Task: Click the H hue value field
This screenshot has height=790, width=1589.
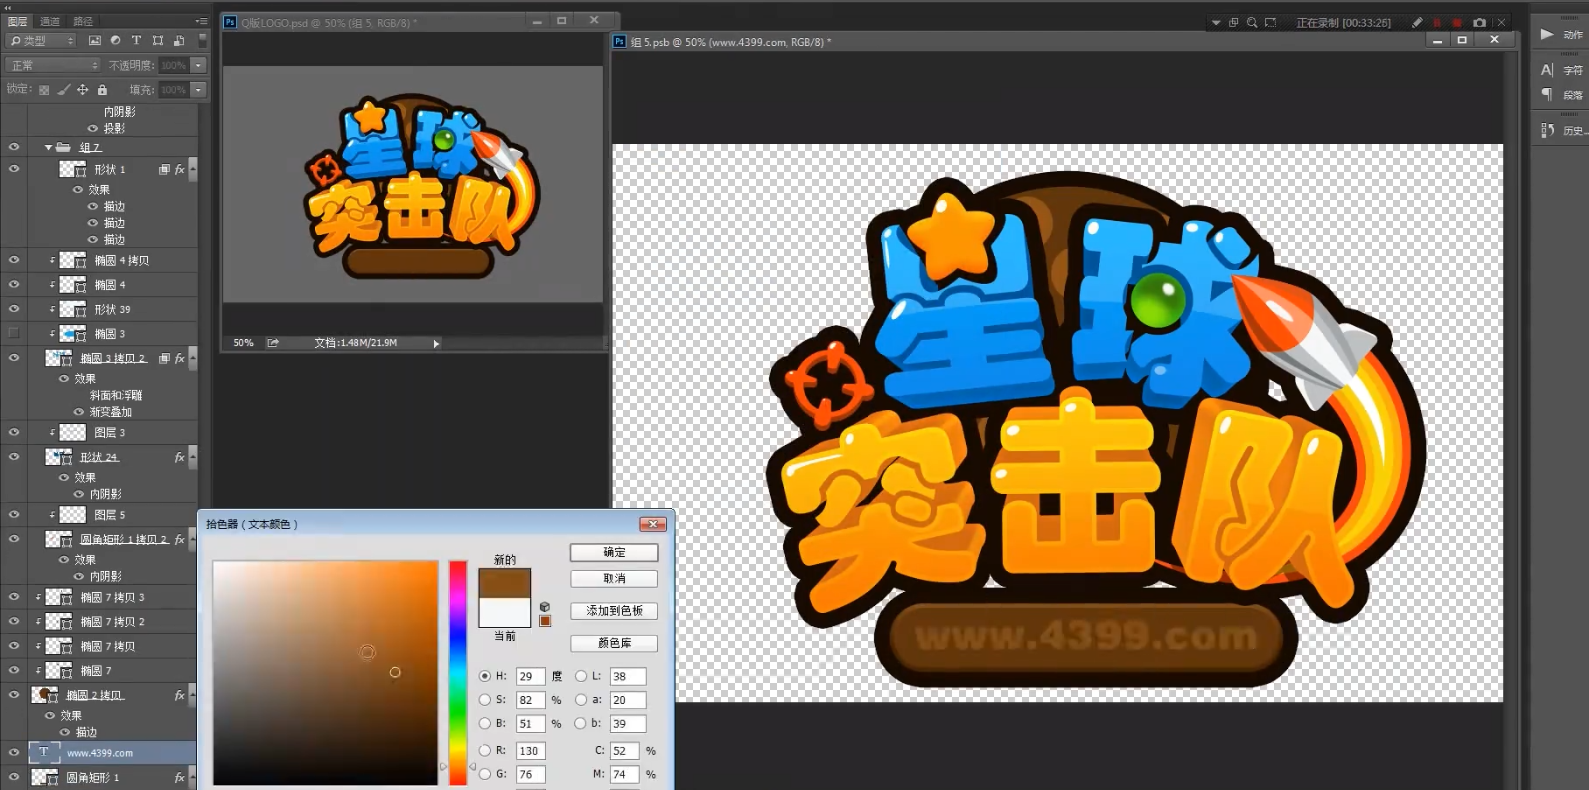Action: (x=530, y=676)
